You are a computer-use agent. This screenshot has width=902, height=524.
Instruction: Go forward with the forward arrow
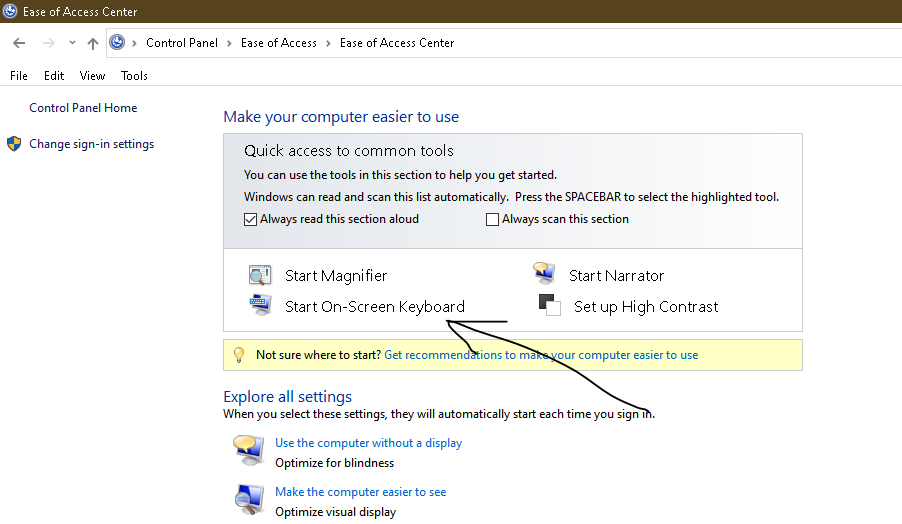click(x=49, y=43)
